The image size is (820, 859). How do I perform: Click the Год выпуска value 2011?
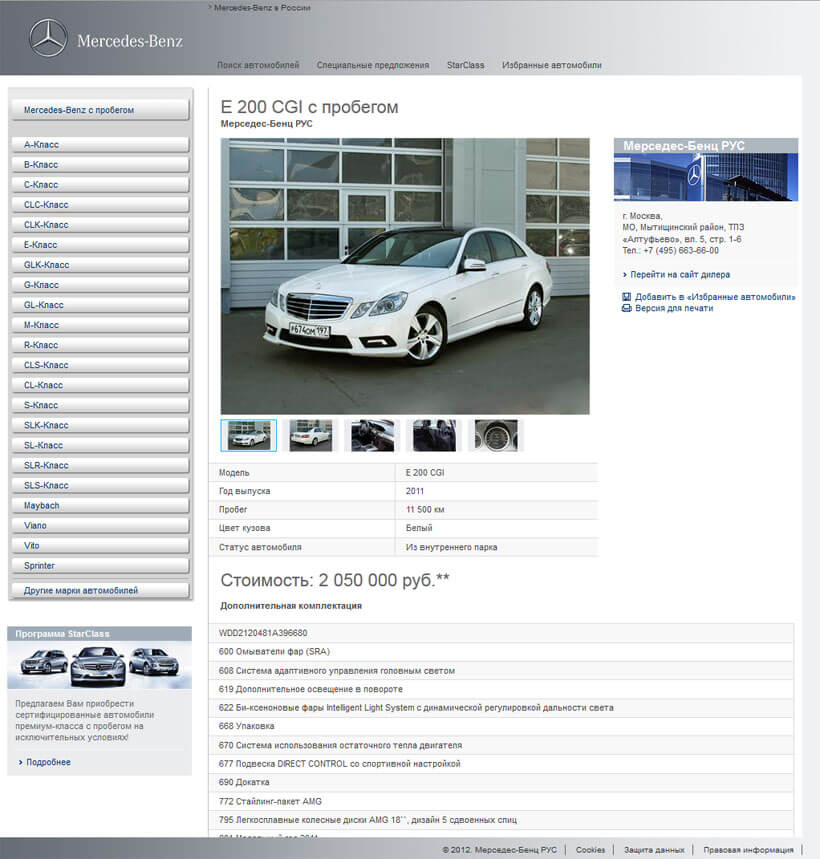[415, 491]
